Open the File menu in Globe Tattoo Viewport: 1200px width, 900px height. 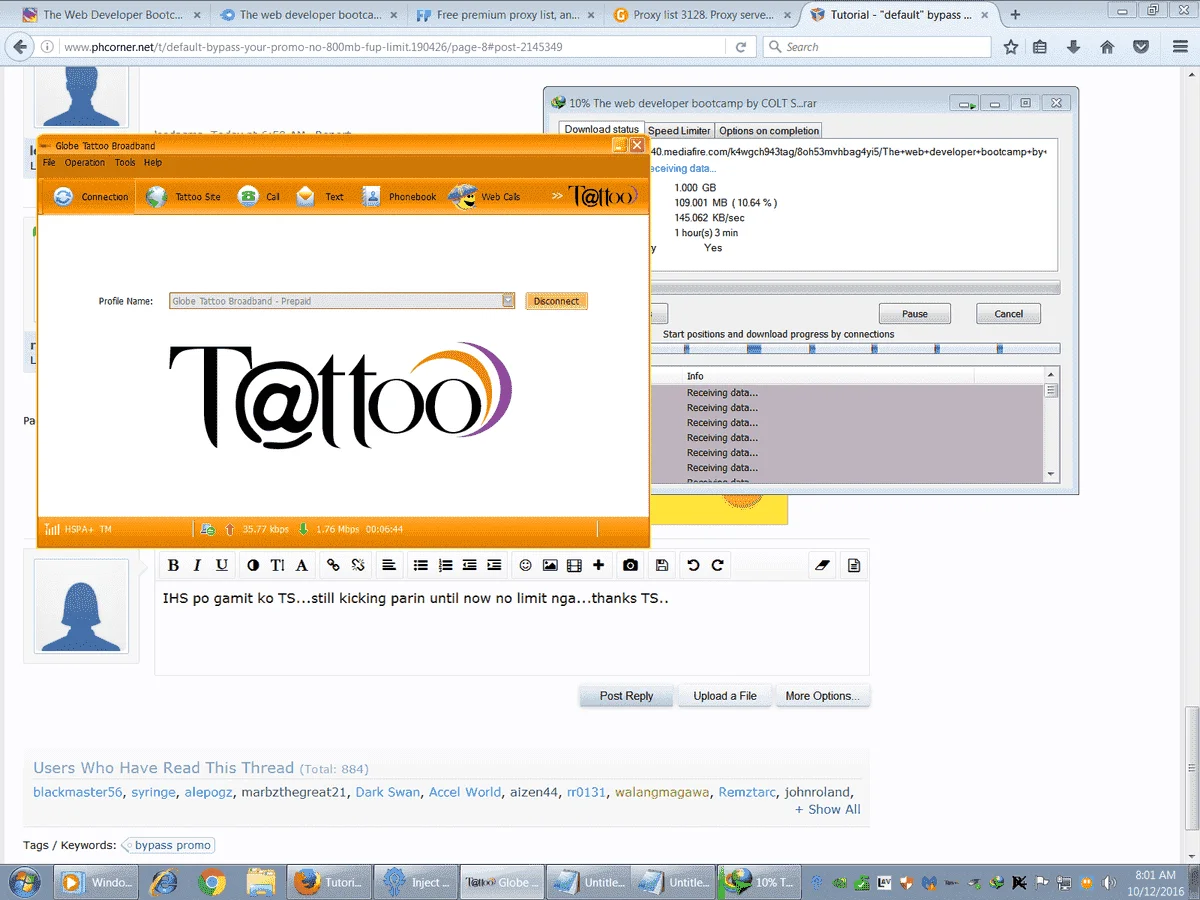49,162
